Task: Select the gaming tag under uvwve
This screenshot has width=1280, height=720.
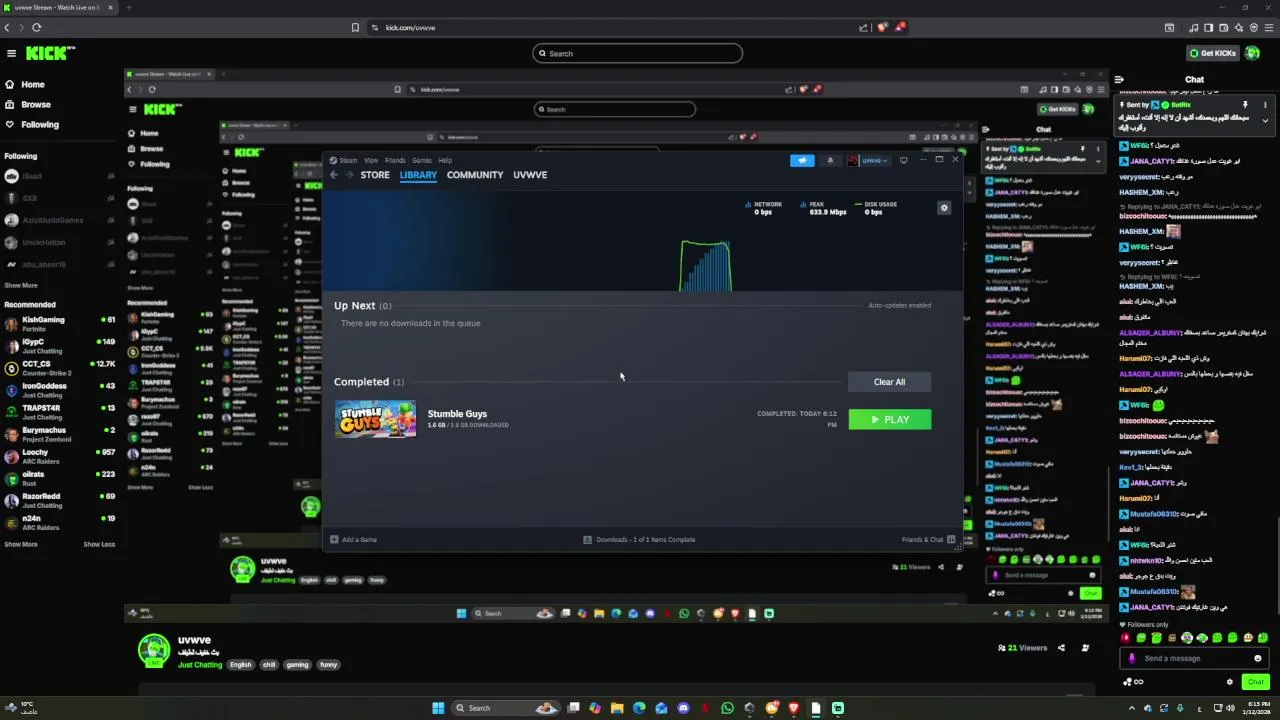Action: [x=297, y=664]
